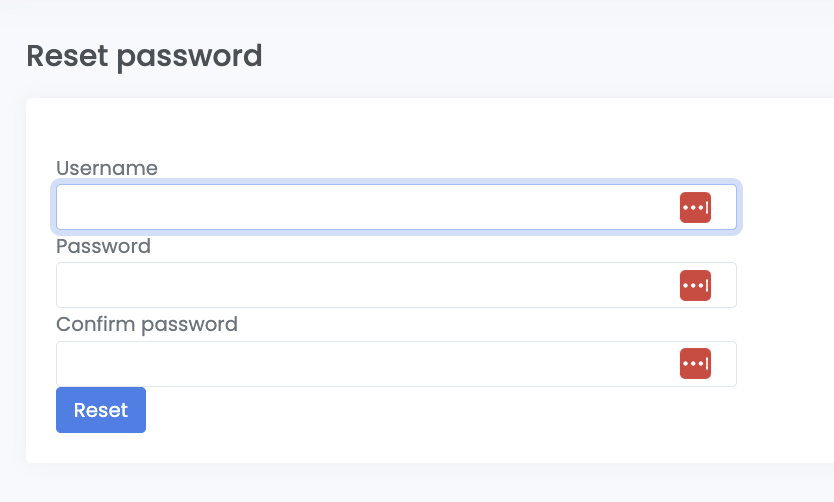
Task: Click the Reset password page heading
Action: coord(144,56)
